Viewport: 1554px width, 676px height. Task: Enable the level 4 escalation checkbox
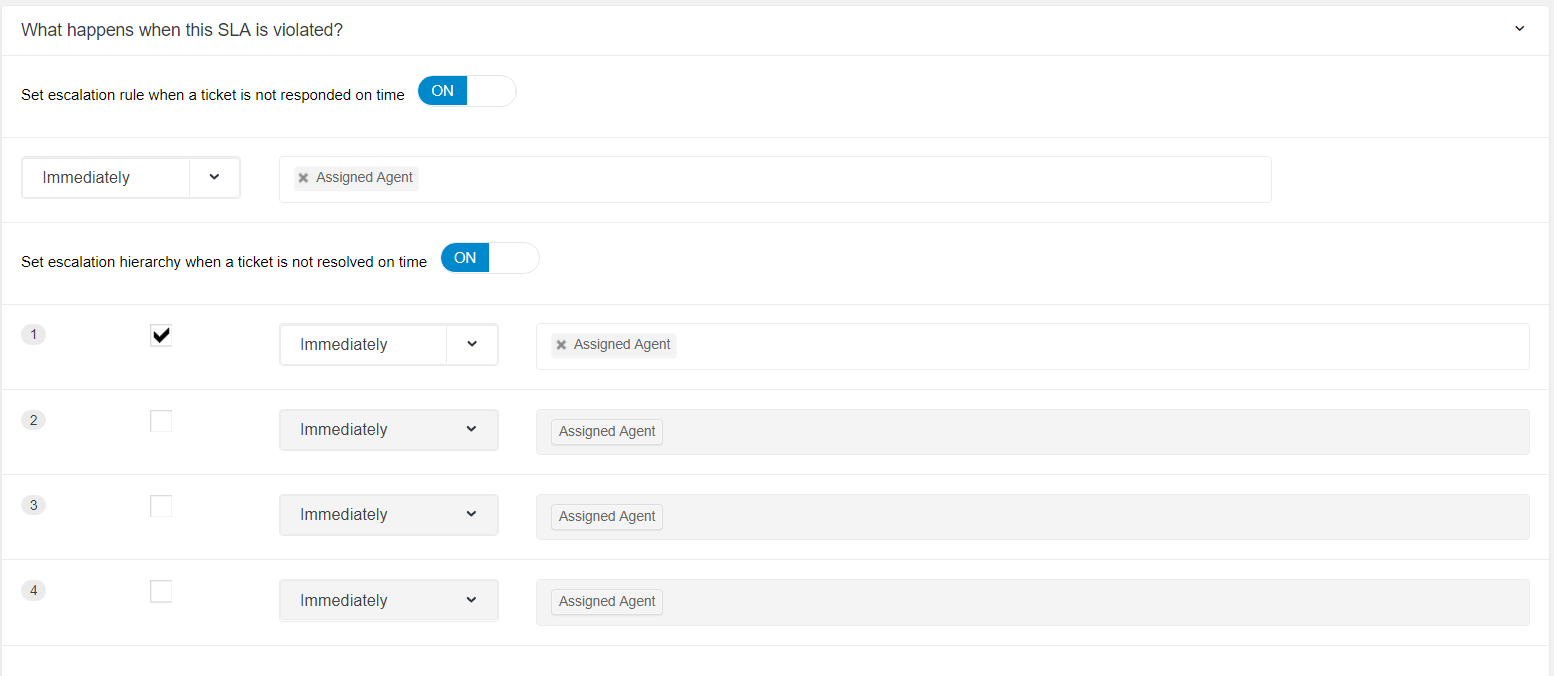(161, 591)
